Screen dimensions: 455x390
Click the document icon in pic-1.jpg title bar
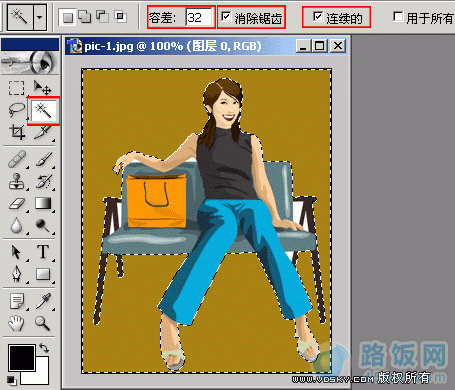[x=74, y=46]
